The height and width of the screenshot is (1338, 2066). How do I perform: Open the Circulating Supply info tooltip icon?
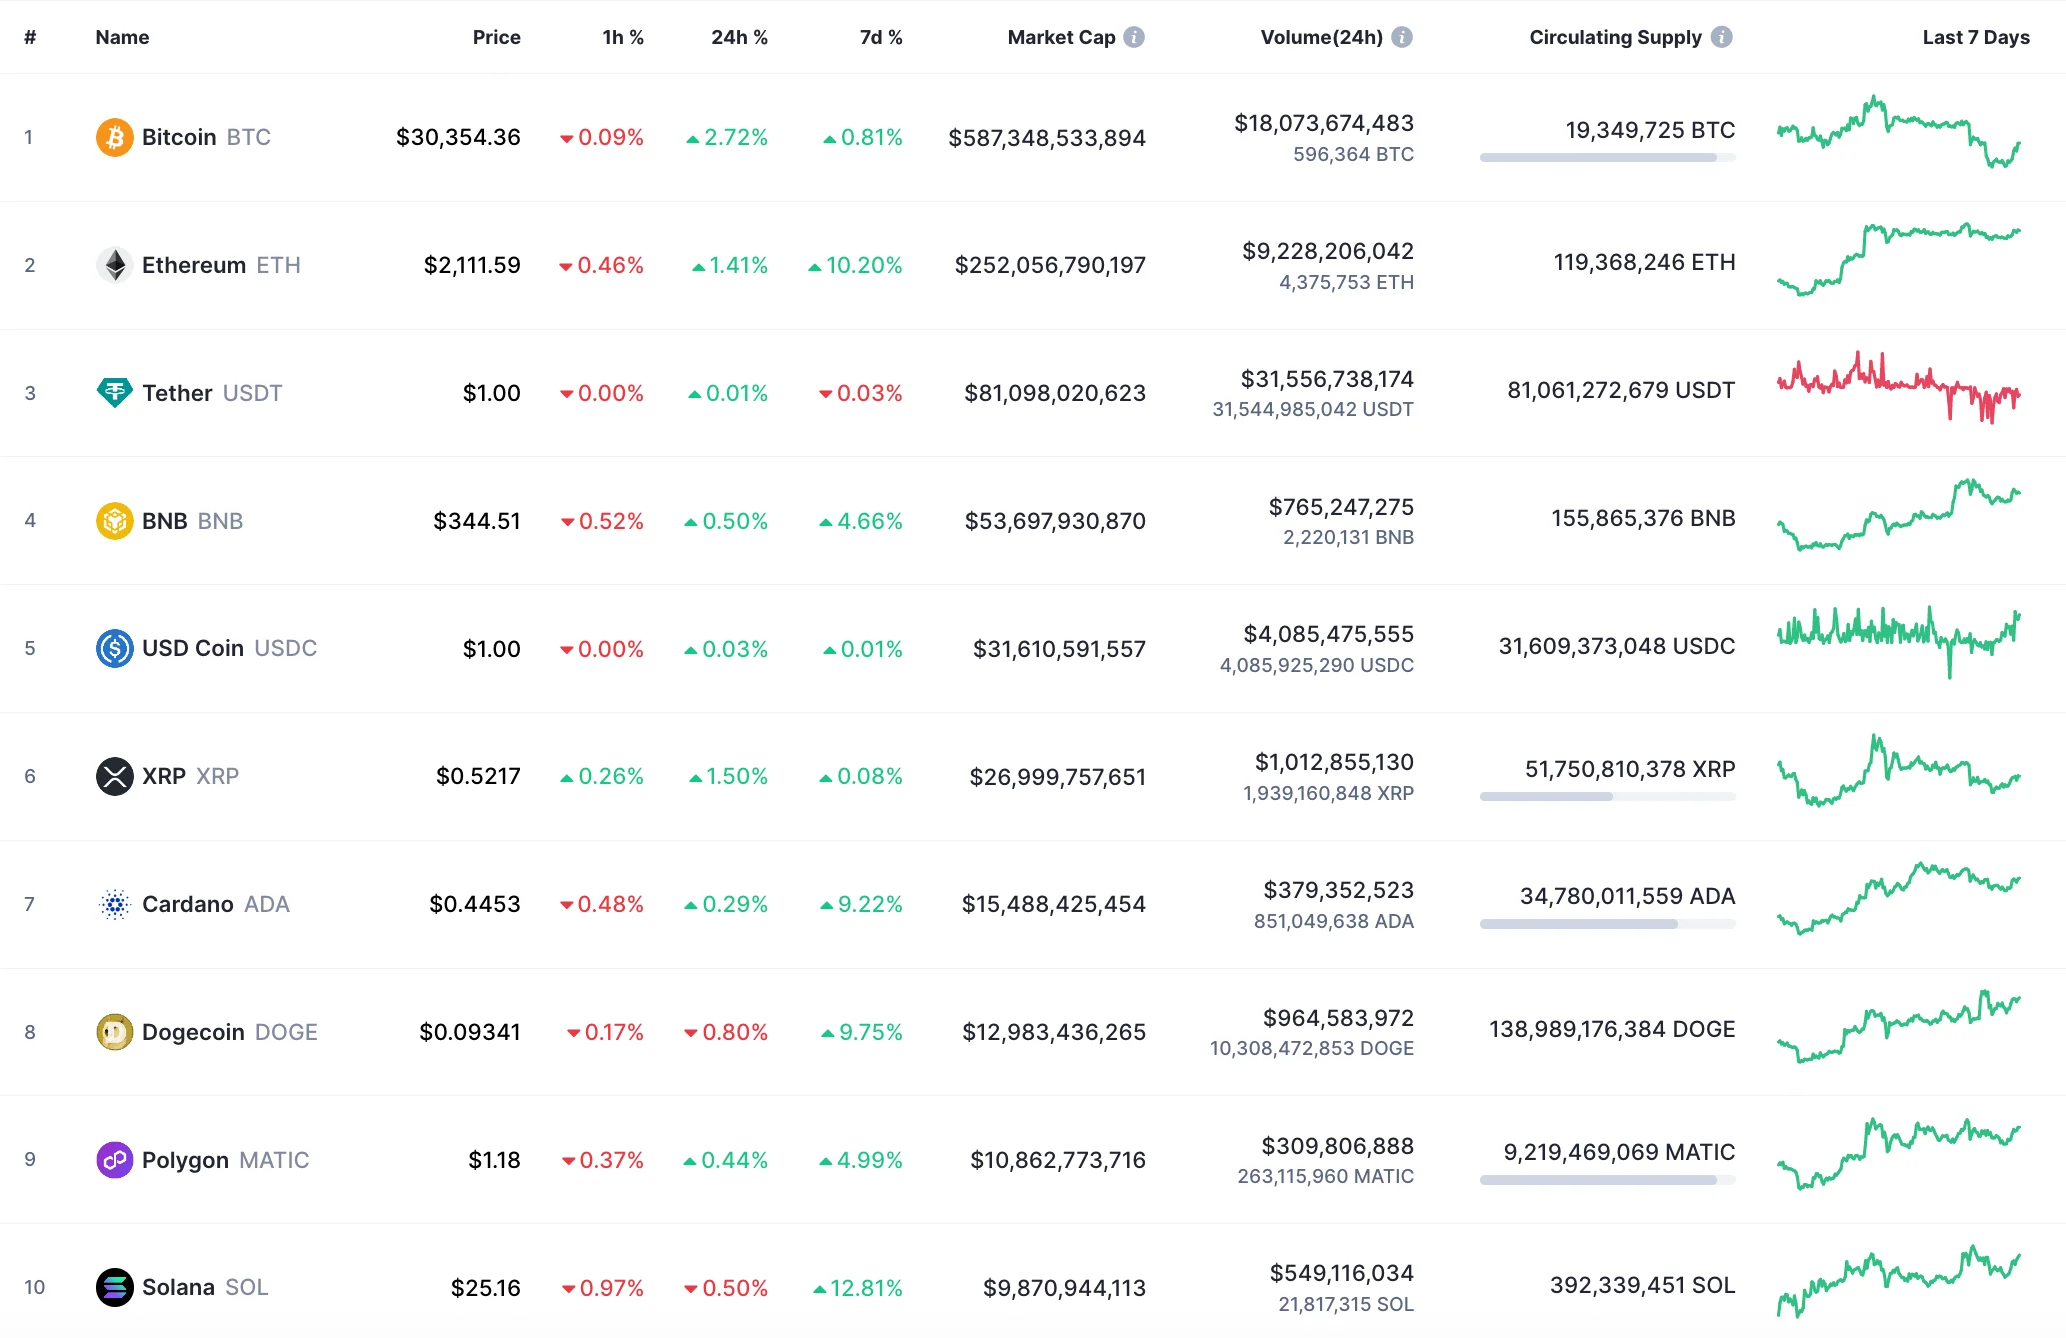click(x=1722, y=37)
